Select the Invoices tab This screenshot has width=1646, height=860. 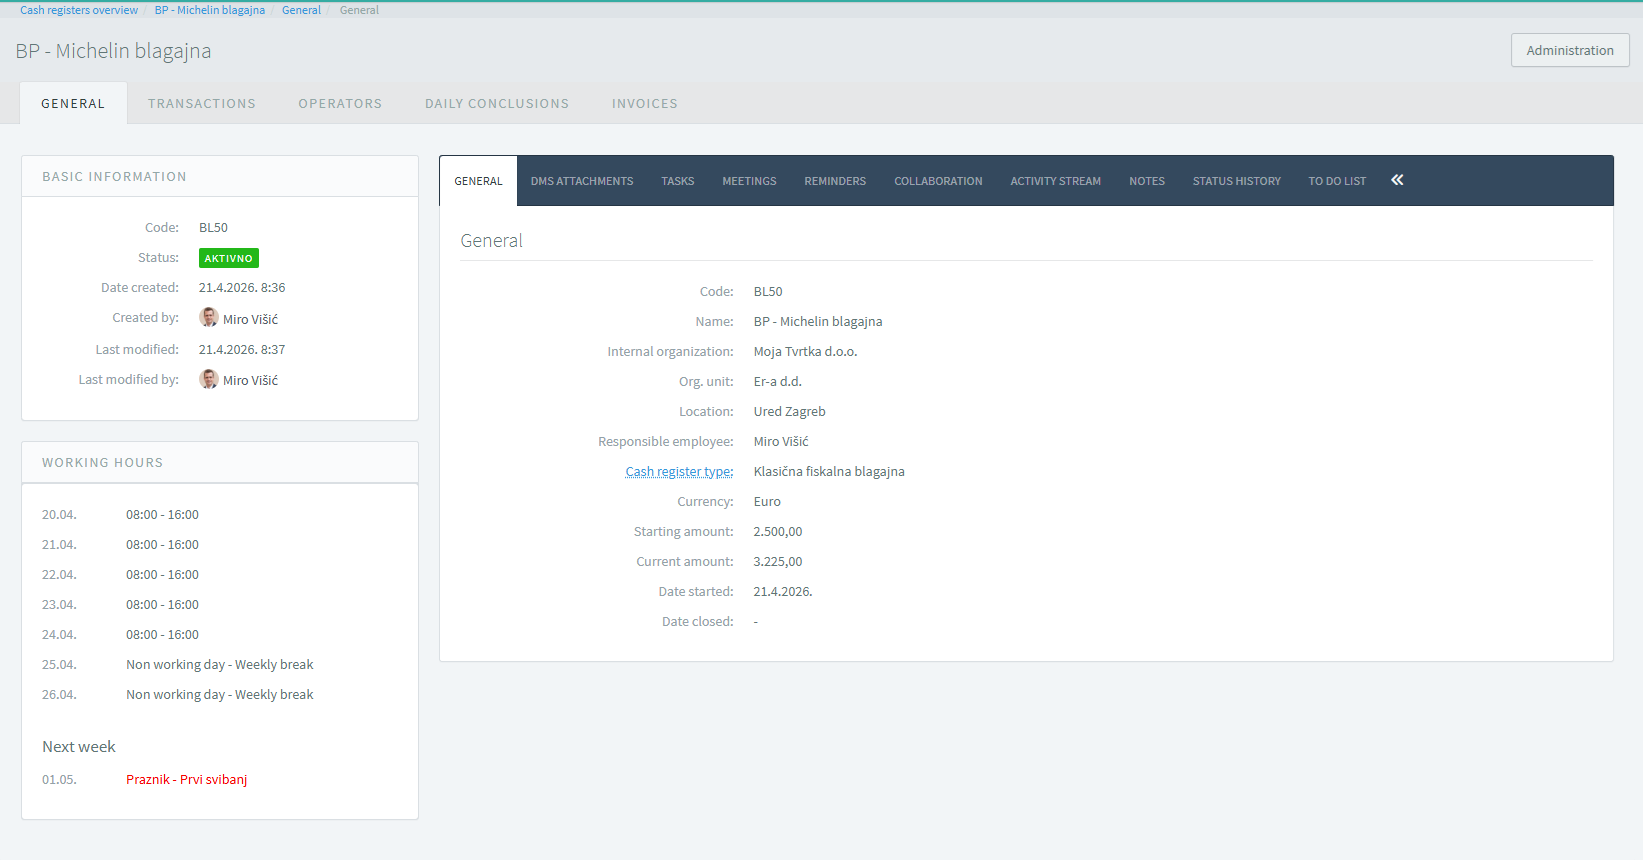[x=644, y=104]
